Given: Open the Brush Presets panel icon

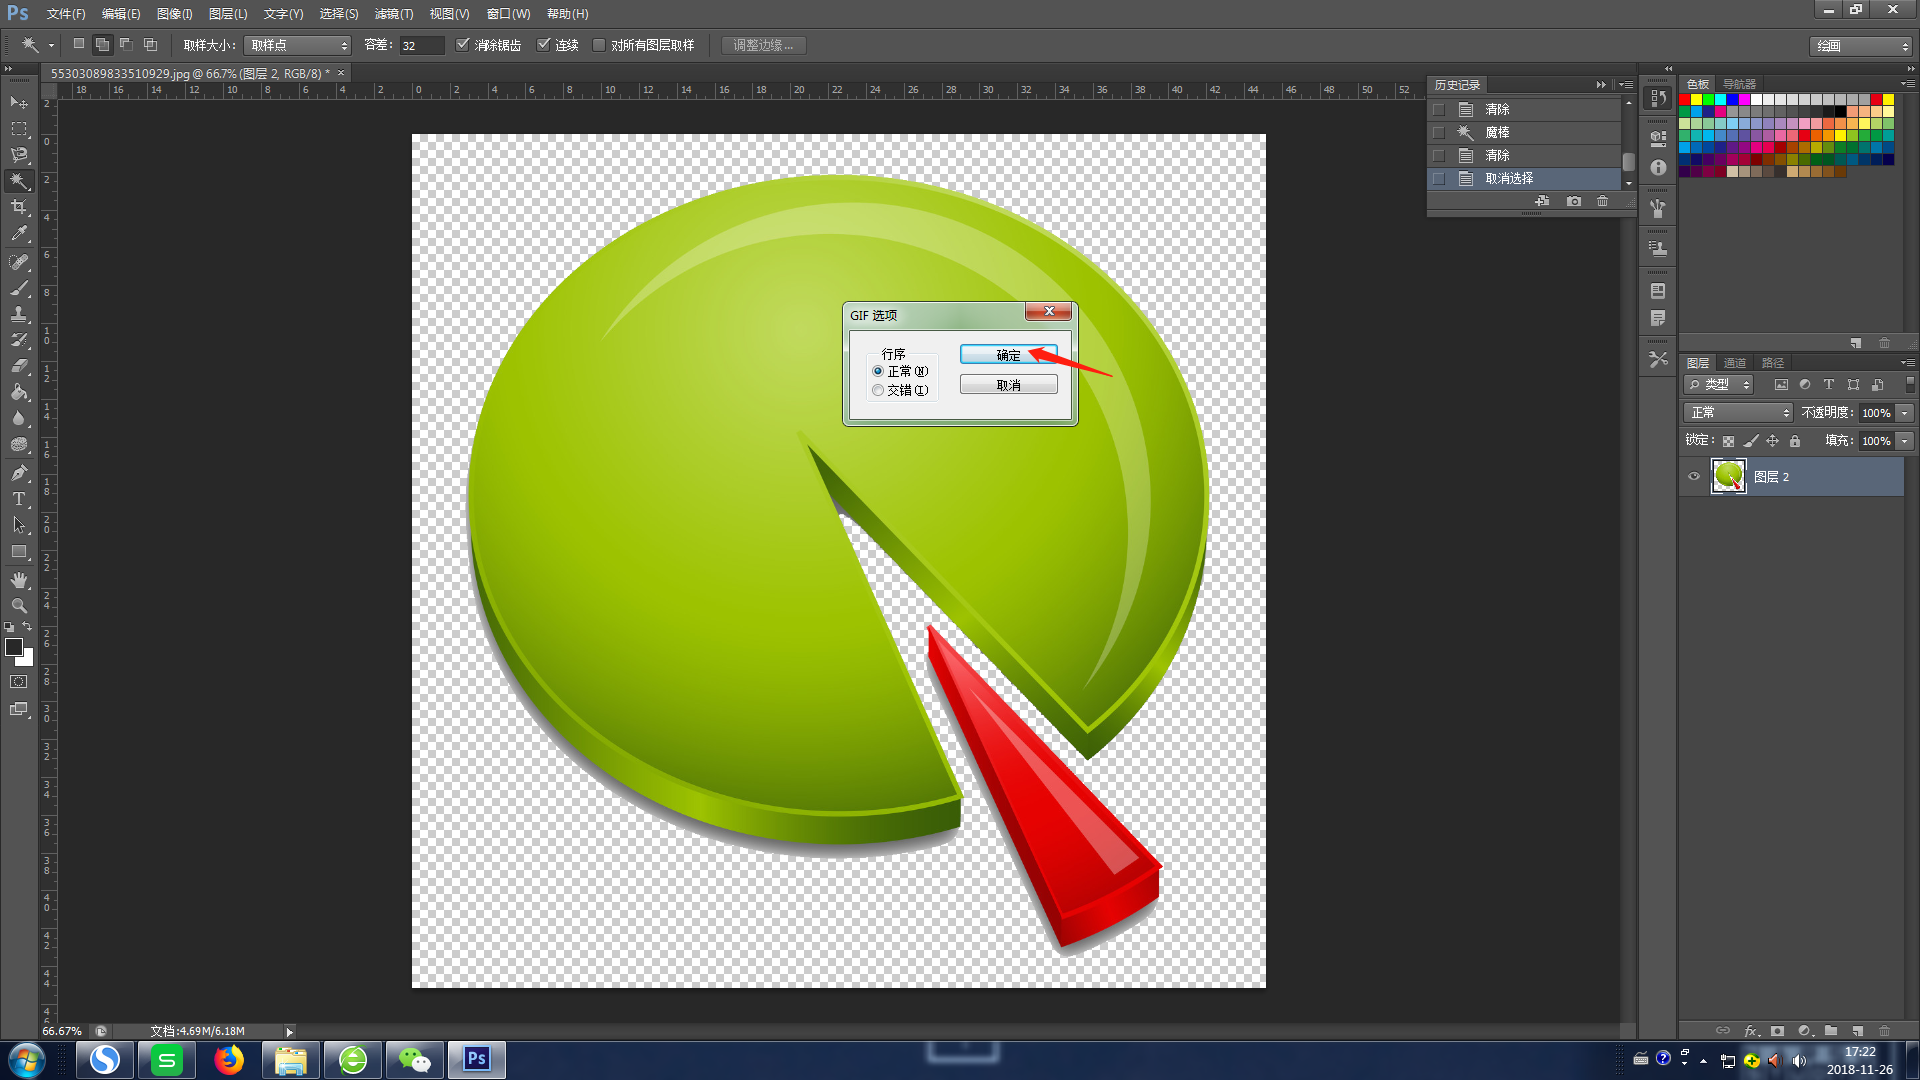Looking at the screenshot, I should click(1658, 209).
